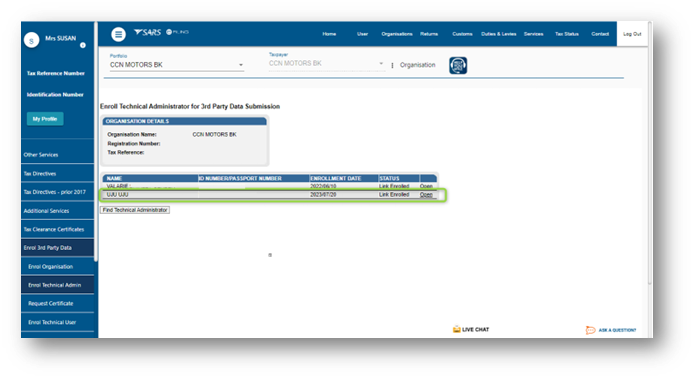Click the user avatar circle for Mrs SUSAN
Image resolution: width=695 pixels, height=380 pixels.
click(x=31, y=41)
